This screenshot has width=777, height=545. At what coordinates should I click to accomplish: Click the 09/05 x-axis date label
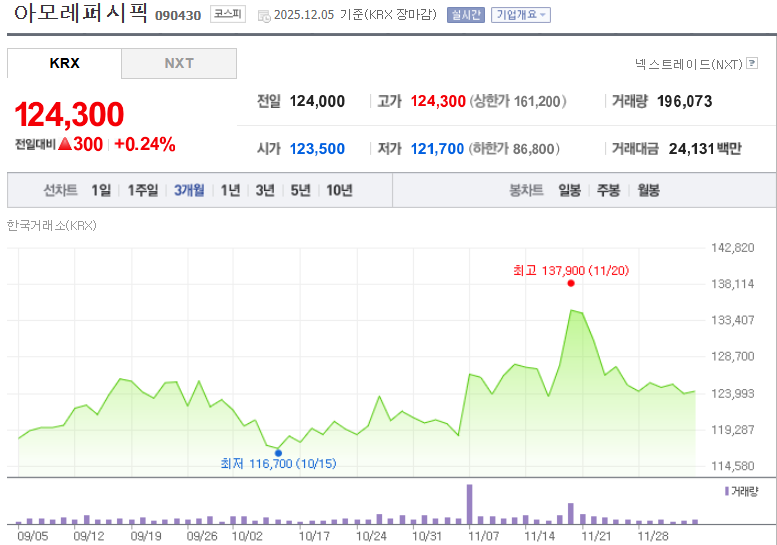coord(33,536)
